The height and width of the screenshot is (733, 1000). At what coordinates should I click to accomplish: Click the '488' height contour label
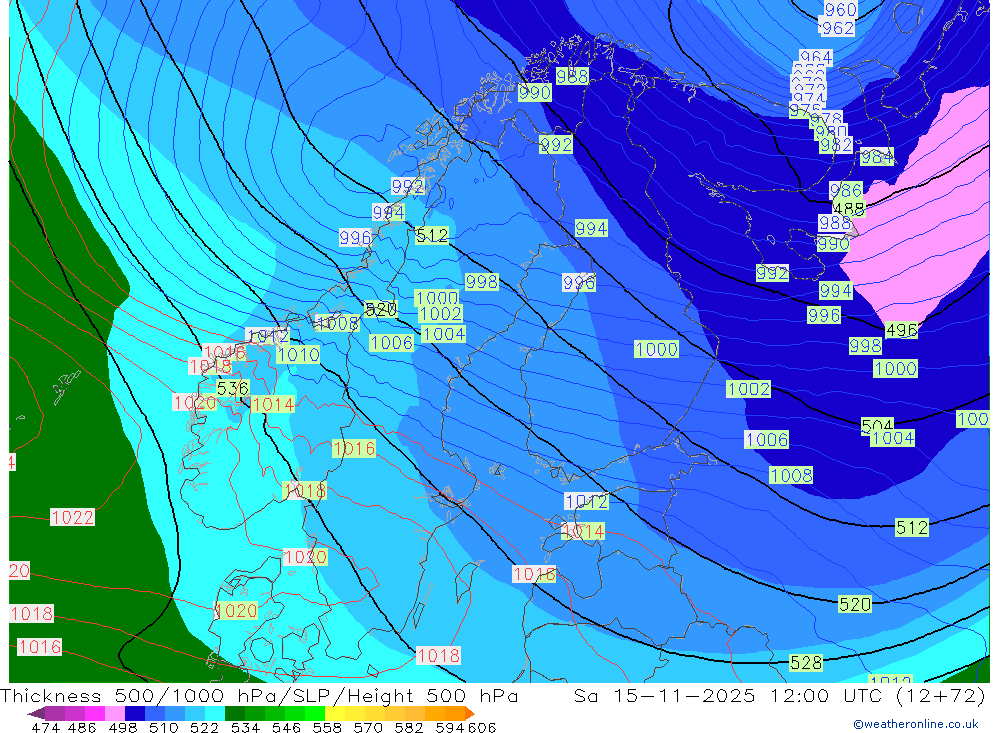(x=848, y=208)
